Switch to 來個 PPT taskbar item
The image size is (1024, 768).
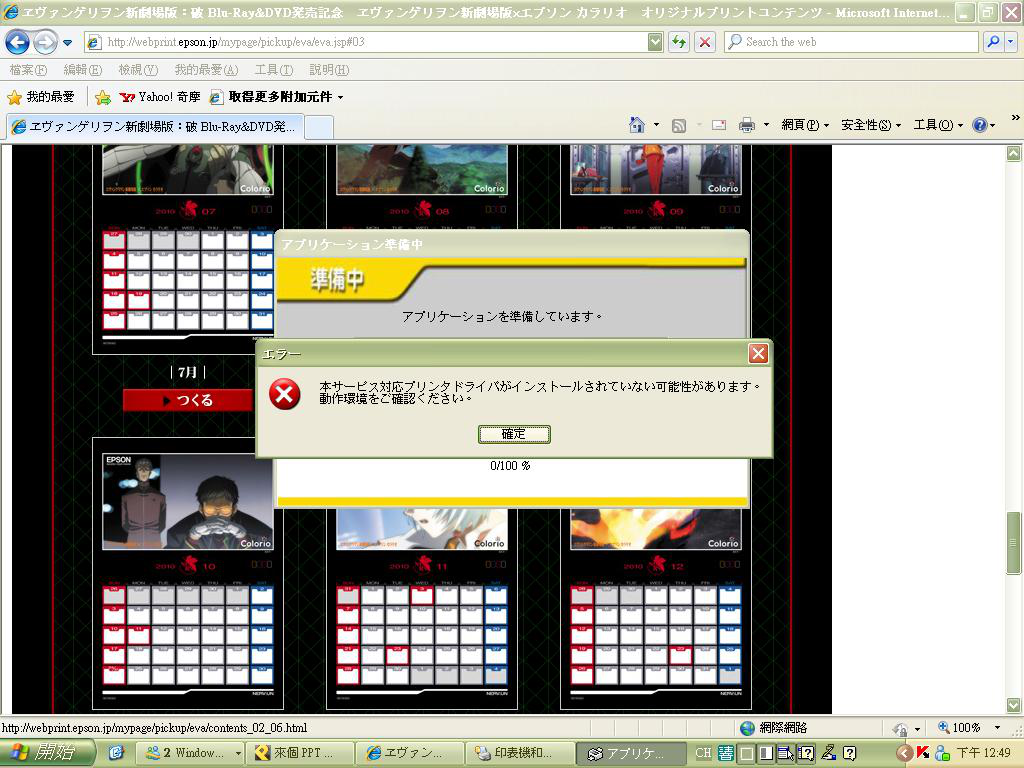coord(299,753)
